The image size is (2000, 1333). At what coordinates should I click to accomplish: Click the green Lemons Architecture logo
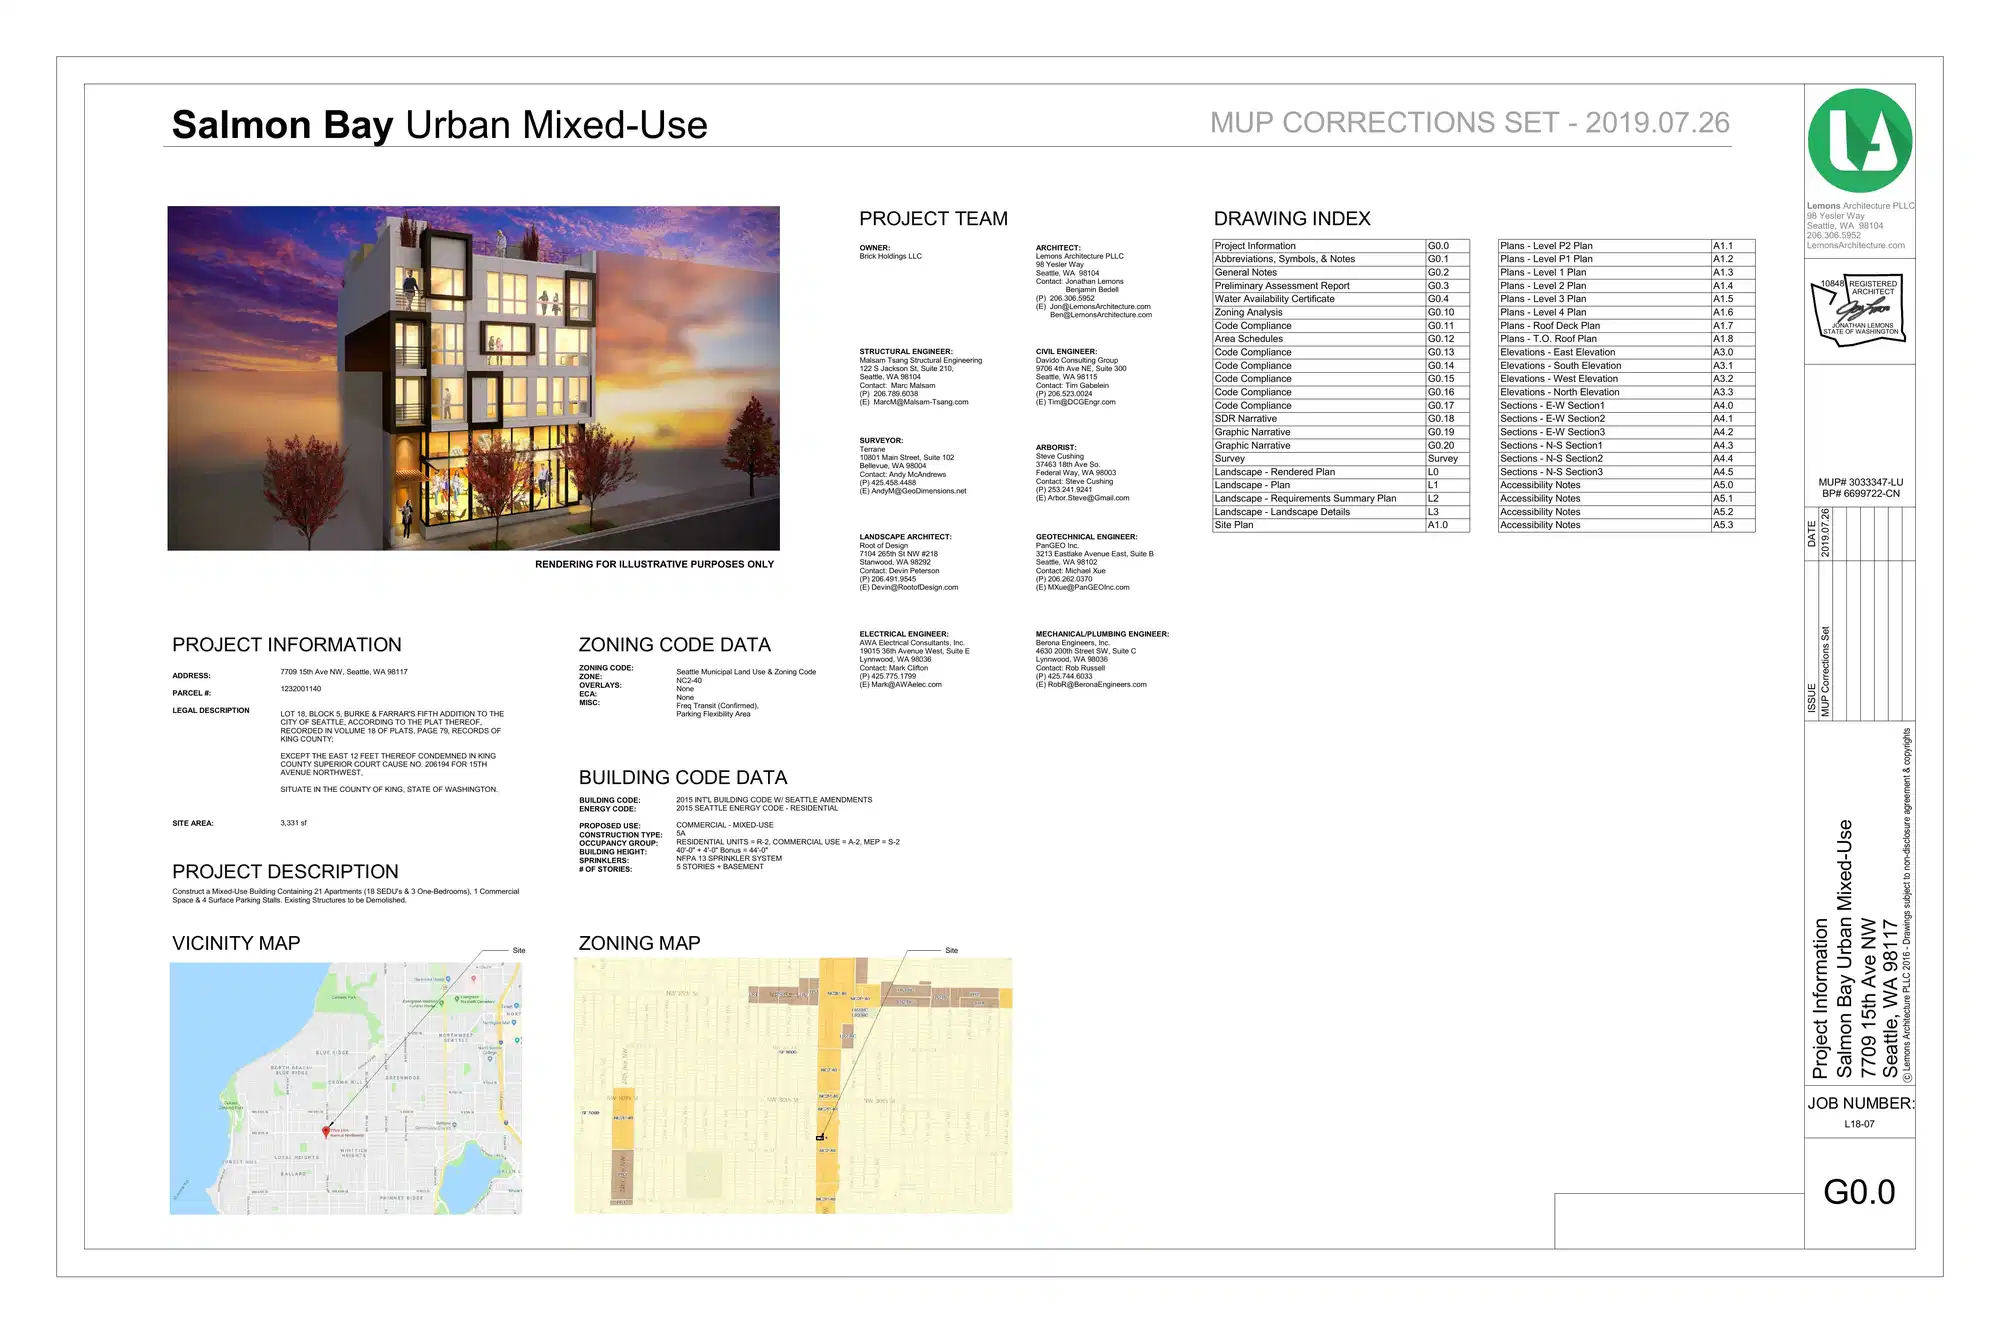point(1859,141)
